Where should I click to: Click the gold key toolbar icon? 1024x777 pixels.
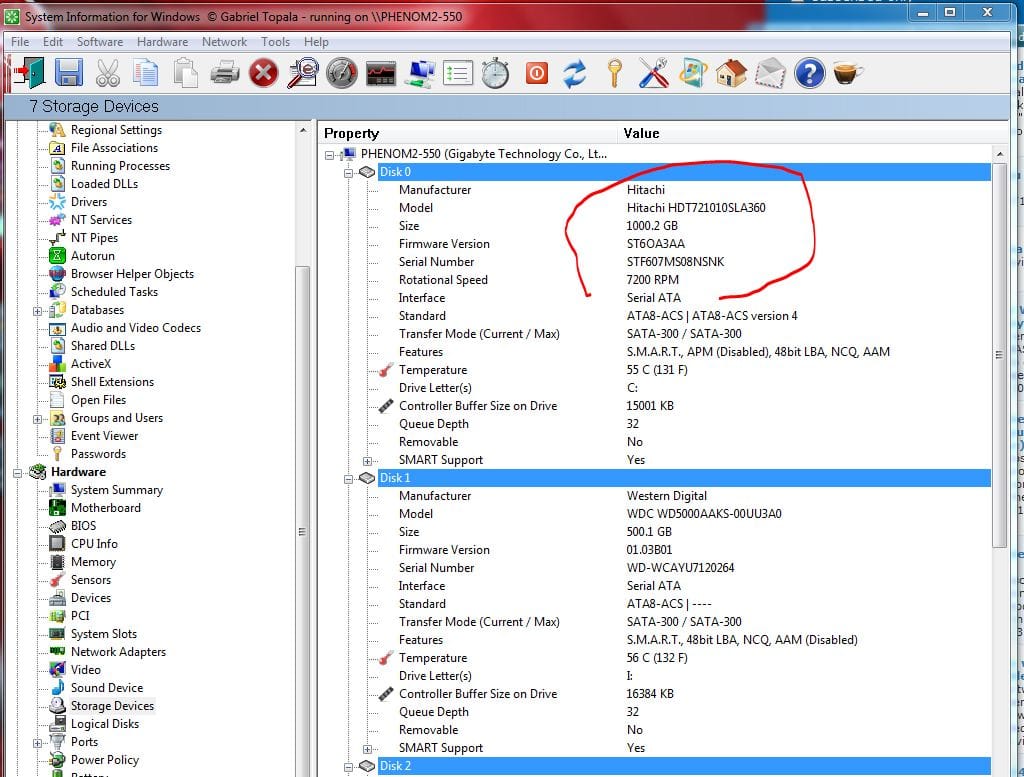(614, 72)
